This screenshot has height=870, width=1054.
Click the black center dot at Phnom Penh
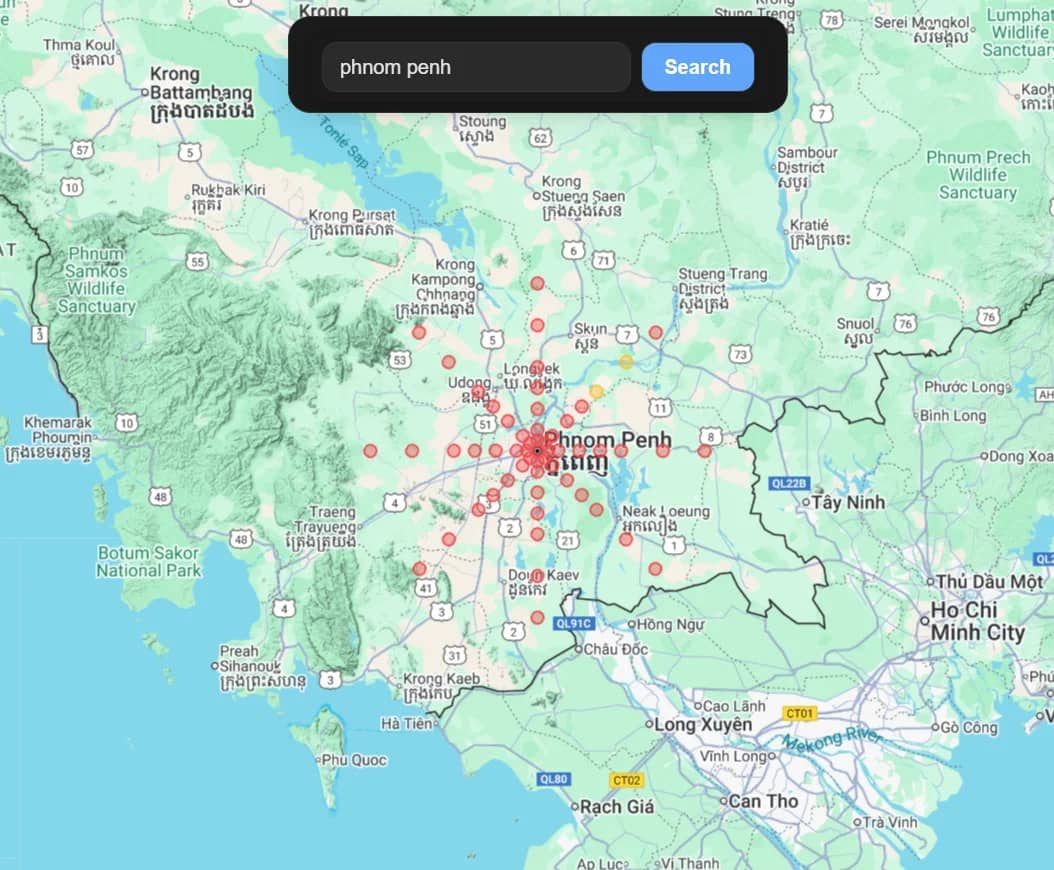pos(537,451)
